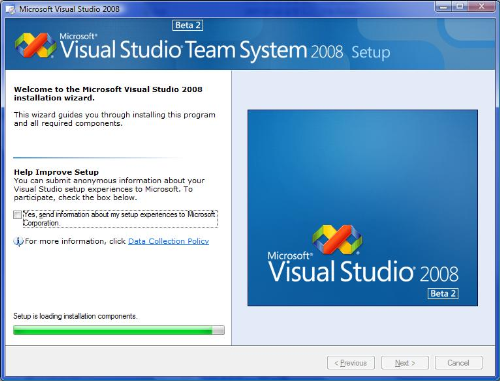Click the title bar window icon

pos(11,9)
